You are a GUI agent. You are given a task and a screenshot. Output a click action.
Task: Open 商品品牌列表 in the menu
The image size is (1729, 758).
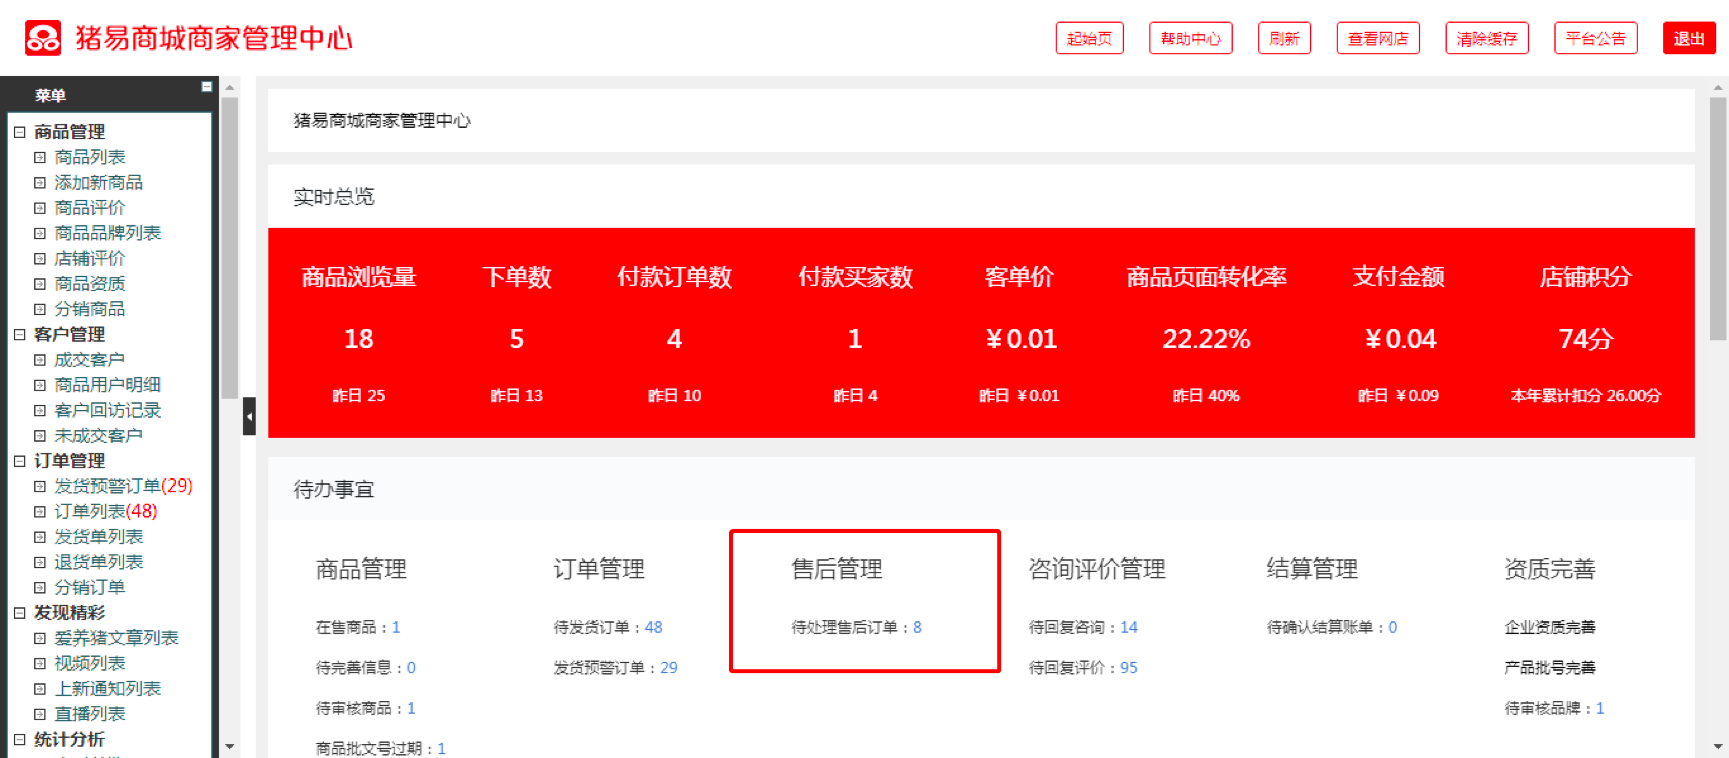[107, 233]
